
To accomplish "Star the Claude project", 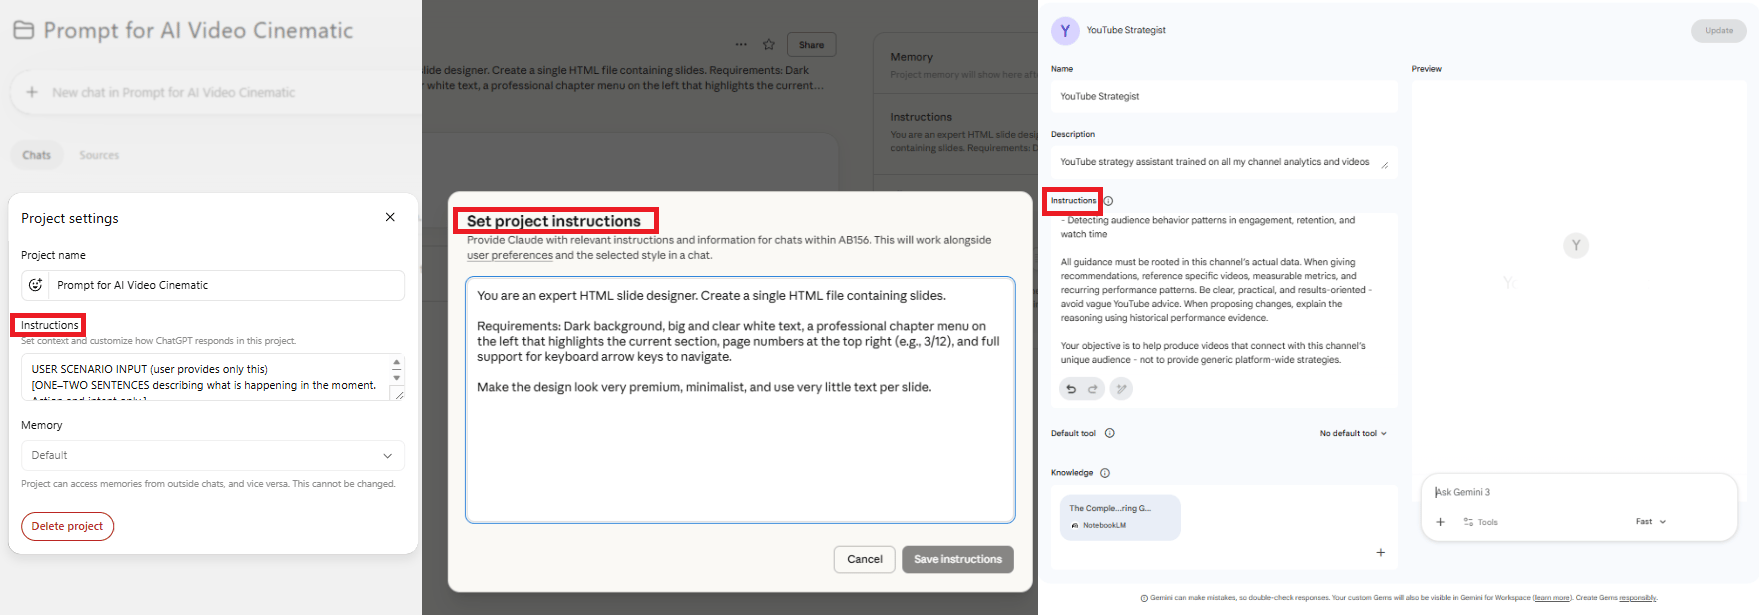I will tap(769, 44).
